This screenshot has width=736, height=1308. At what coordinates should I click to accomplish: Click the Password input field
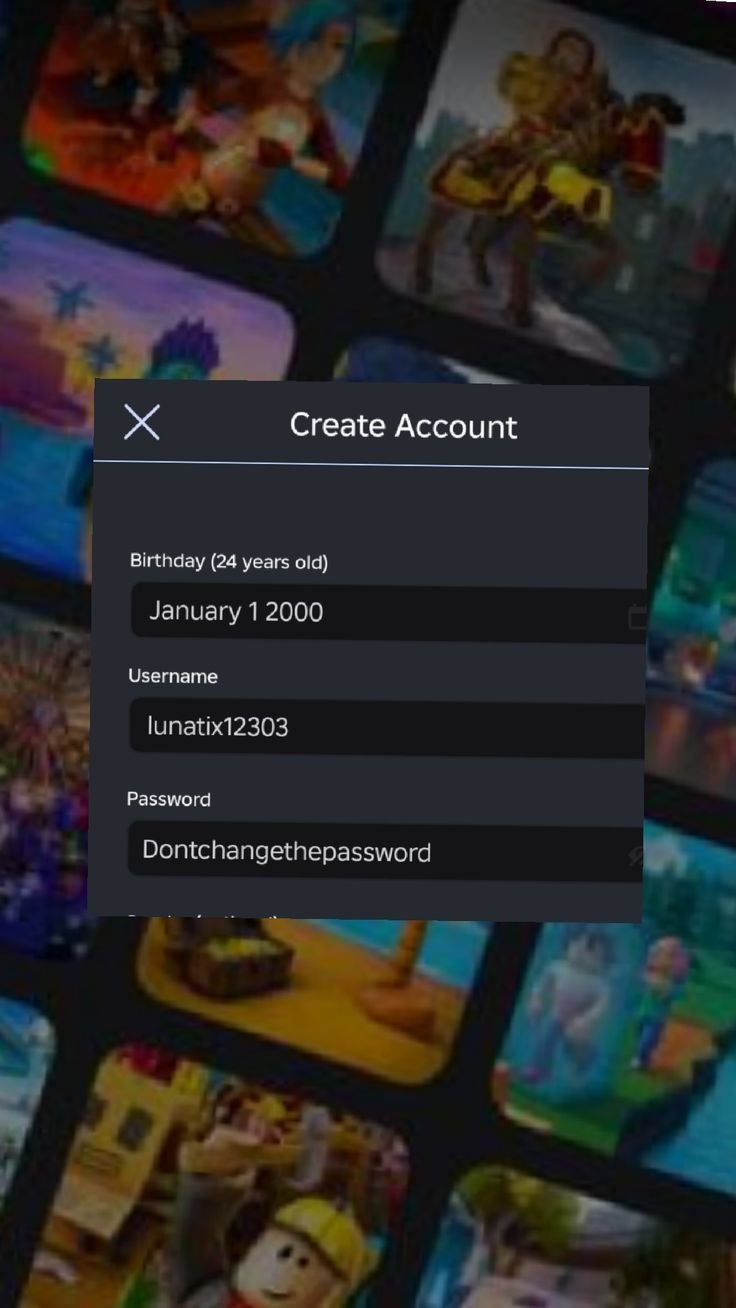click(386, 851)
